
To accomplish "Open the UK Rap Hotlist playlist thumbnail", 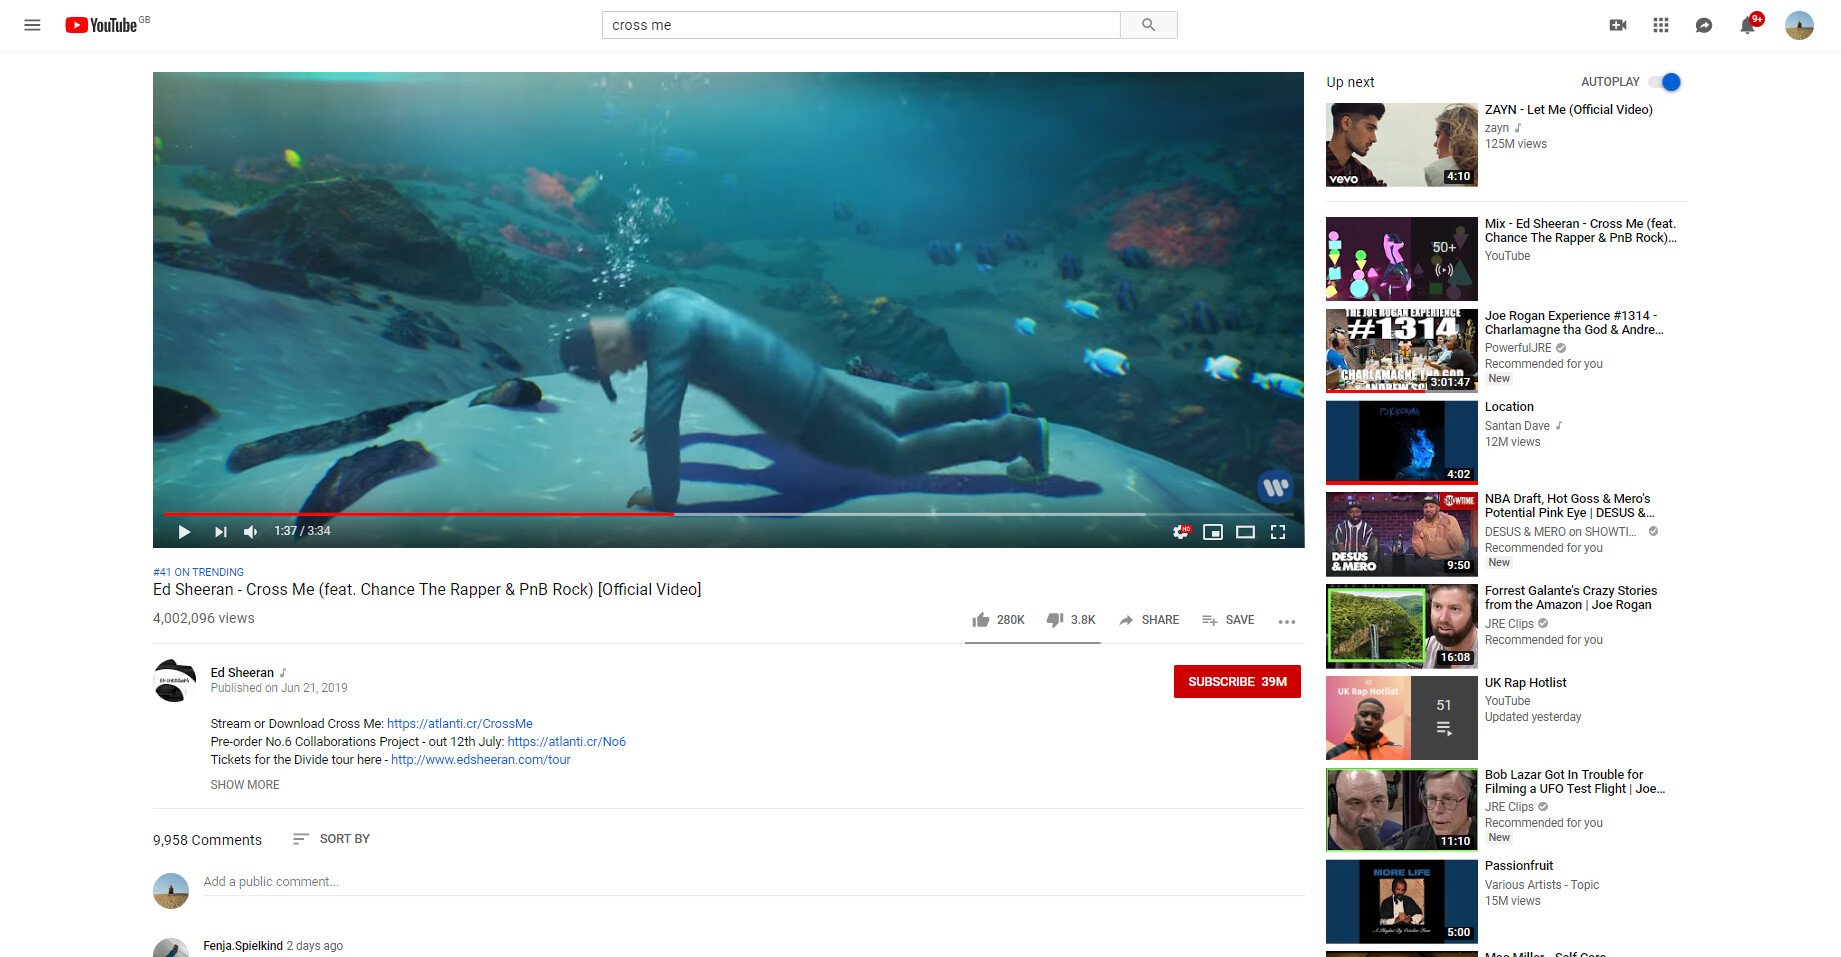I will tap(1401, 718).
